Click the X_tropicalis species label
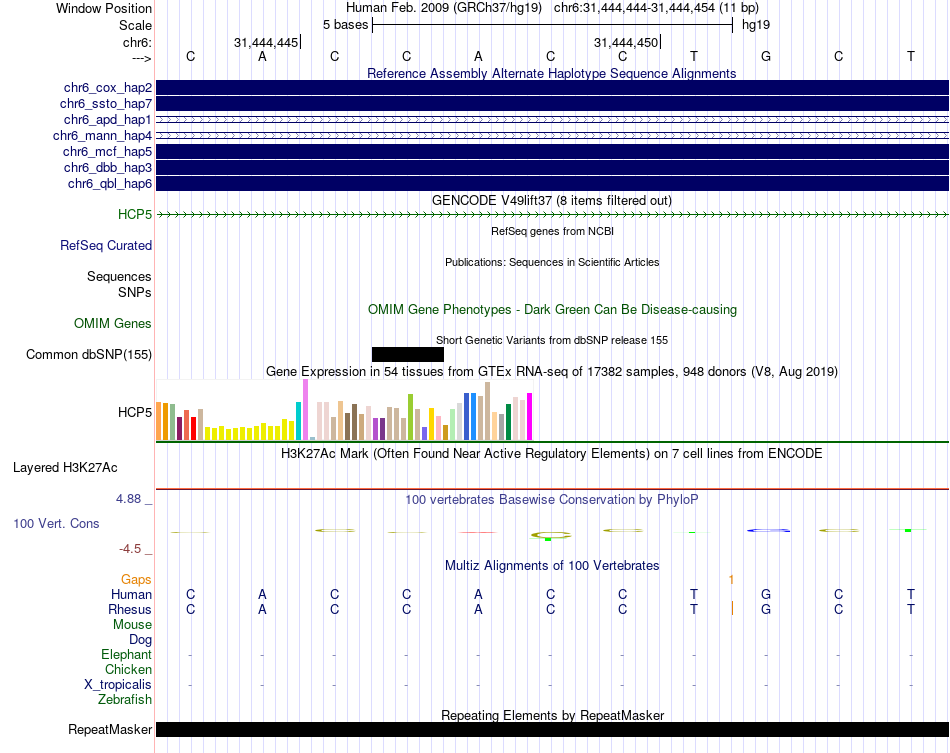 tap(118, 685)
